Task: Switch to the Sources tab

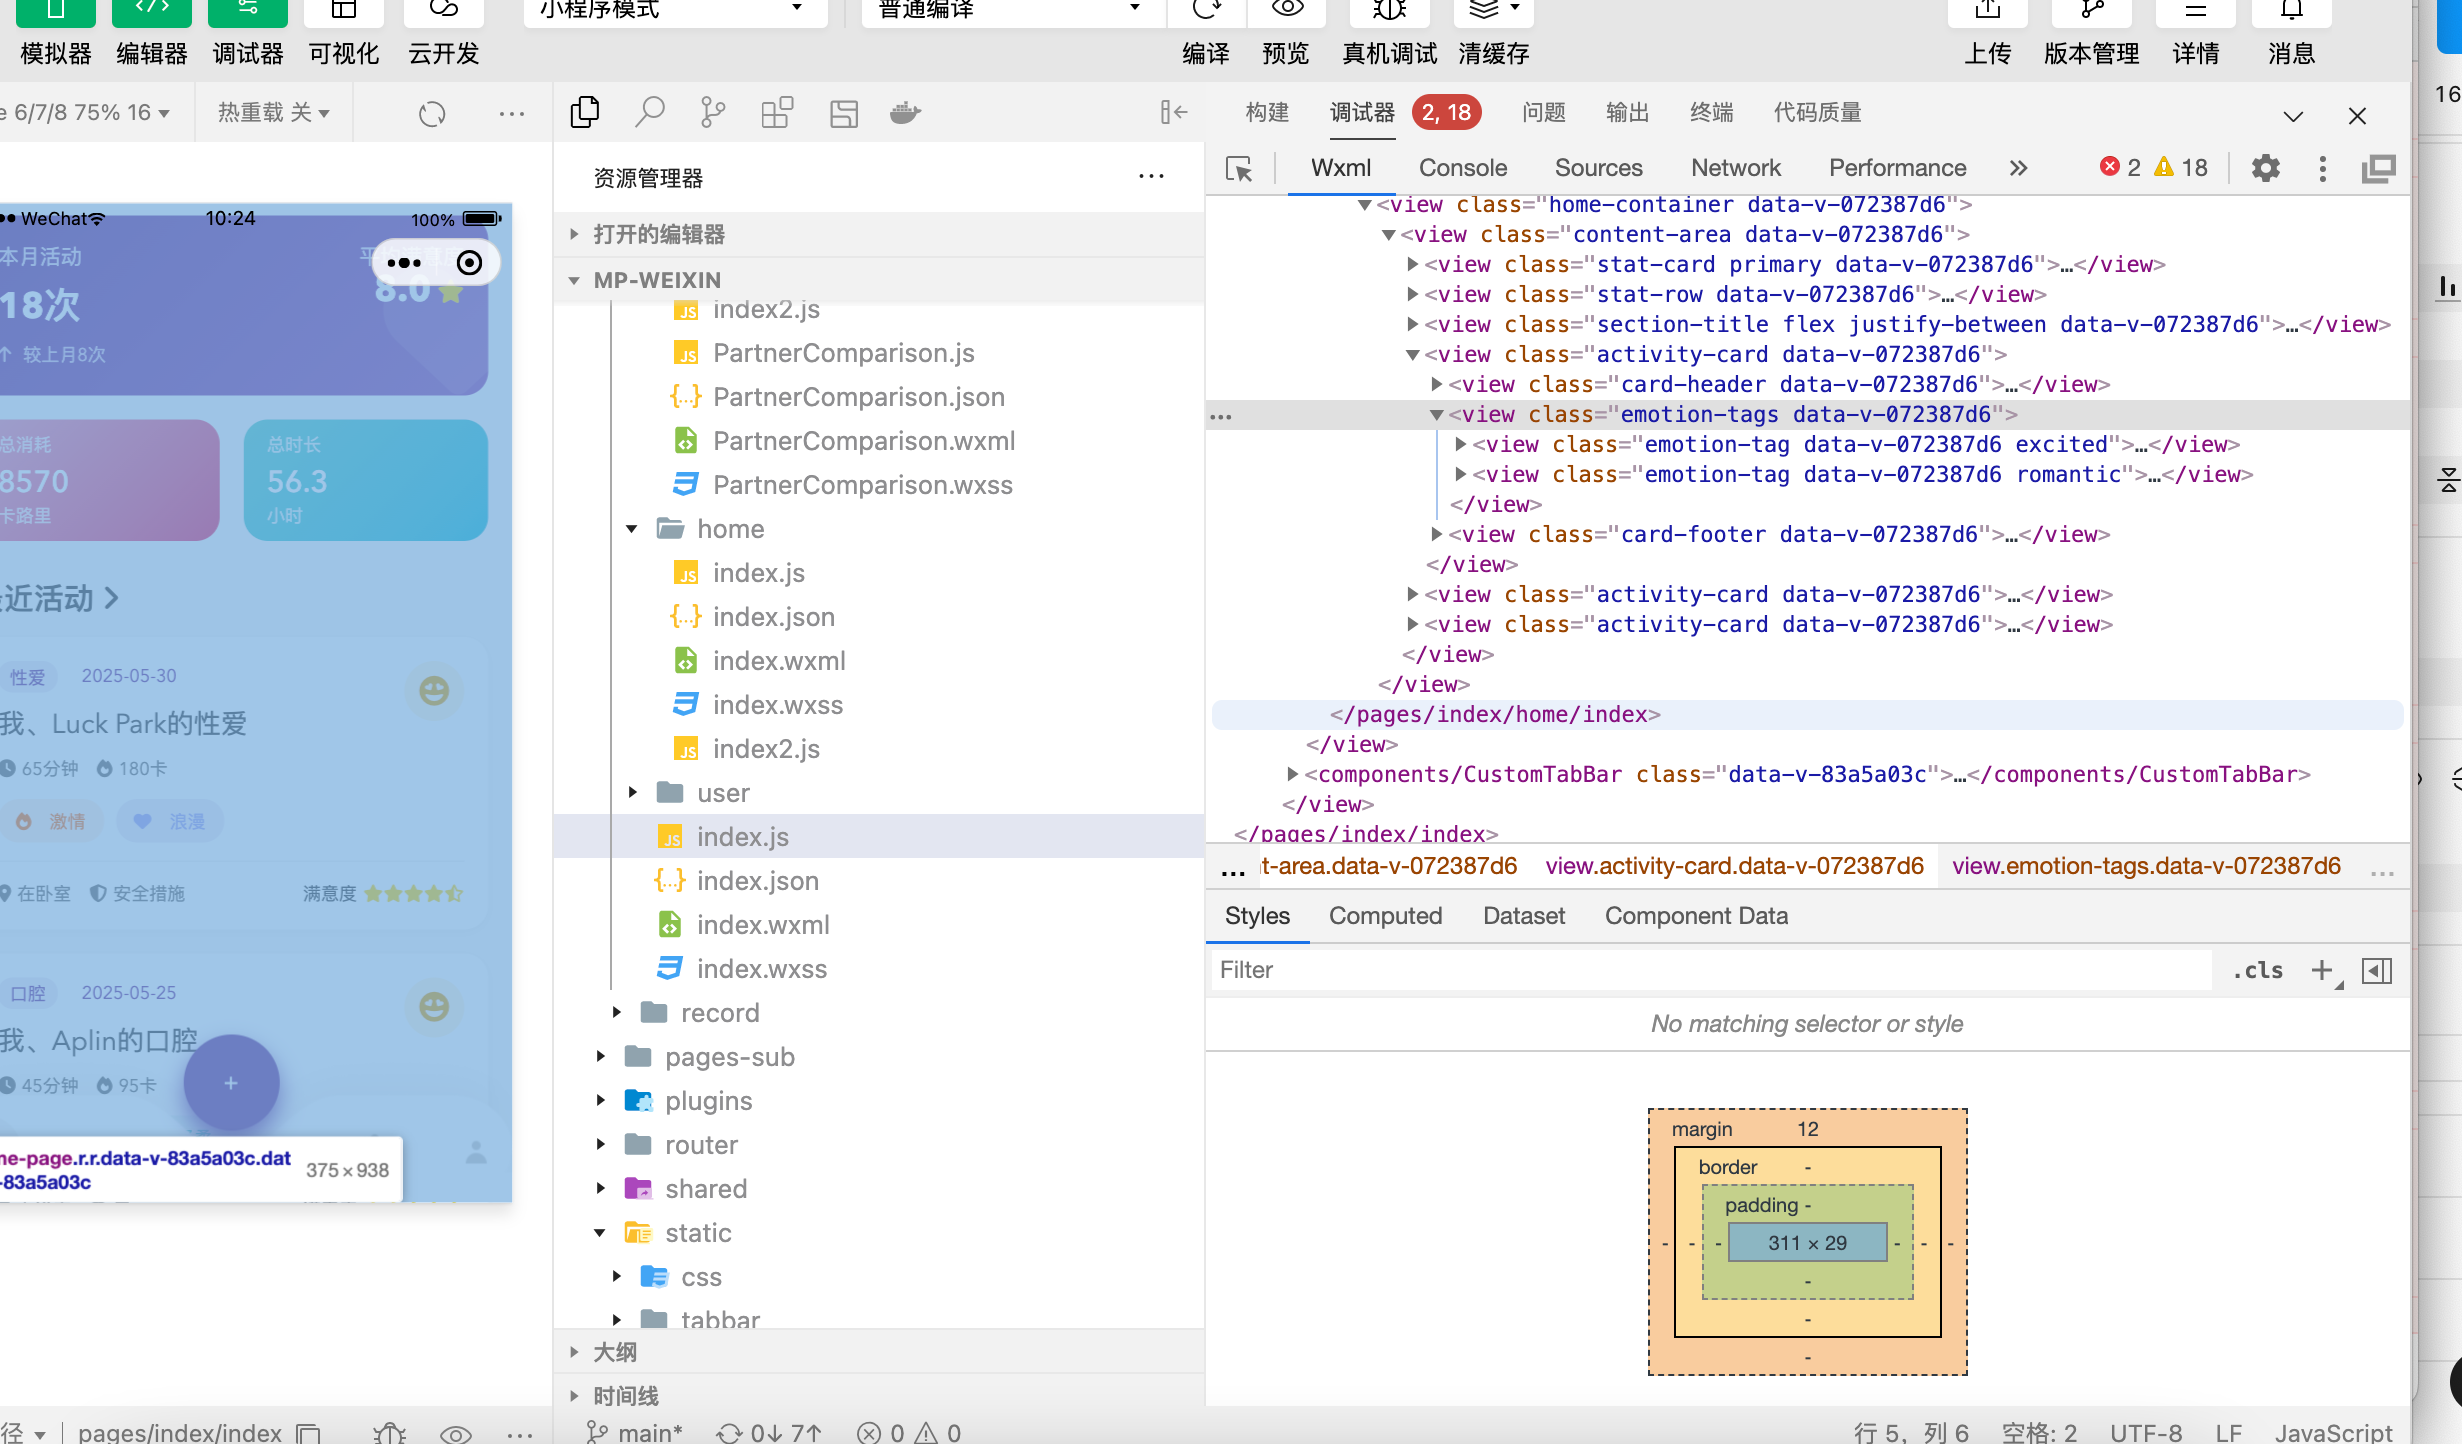Action: point(1598,168)
